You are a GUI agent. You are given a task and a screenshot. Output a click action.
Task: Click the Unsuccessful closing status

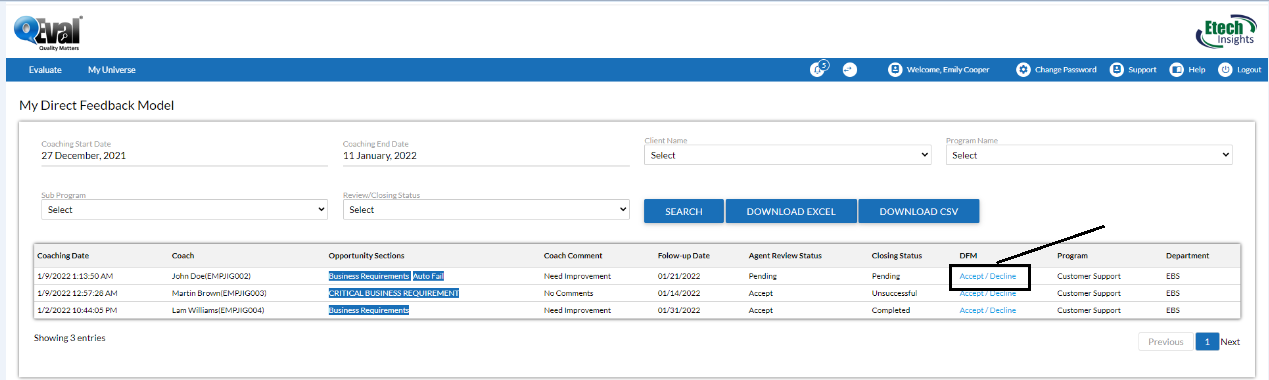coord(896,293)
